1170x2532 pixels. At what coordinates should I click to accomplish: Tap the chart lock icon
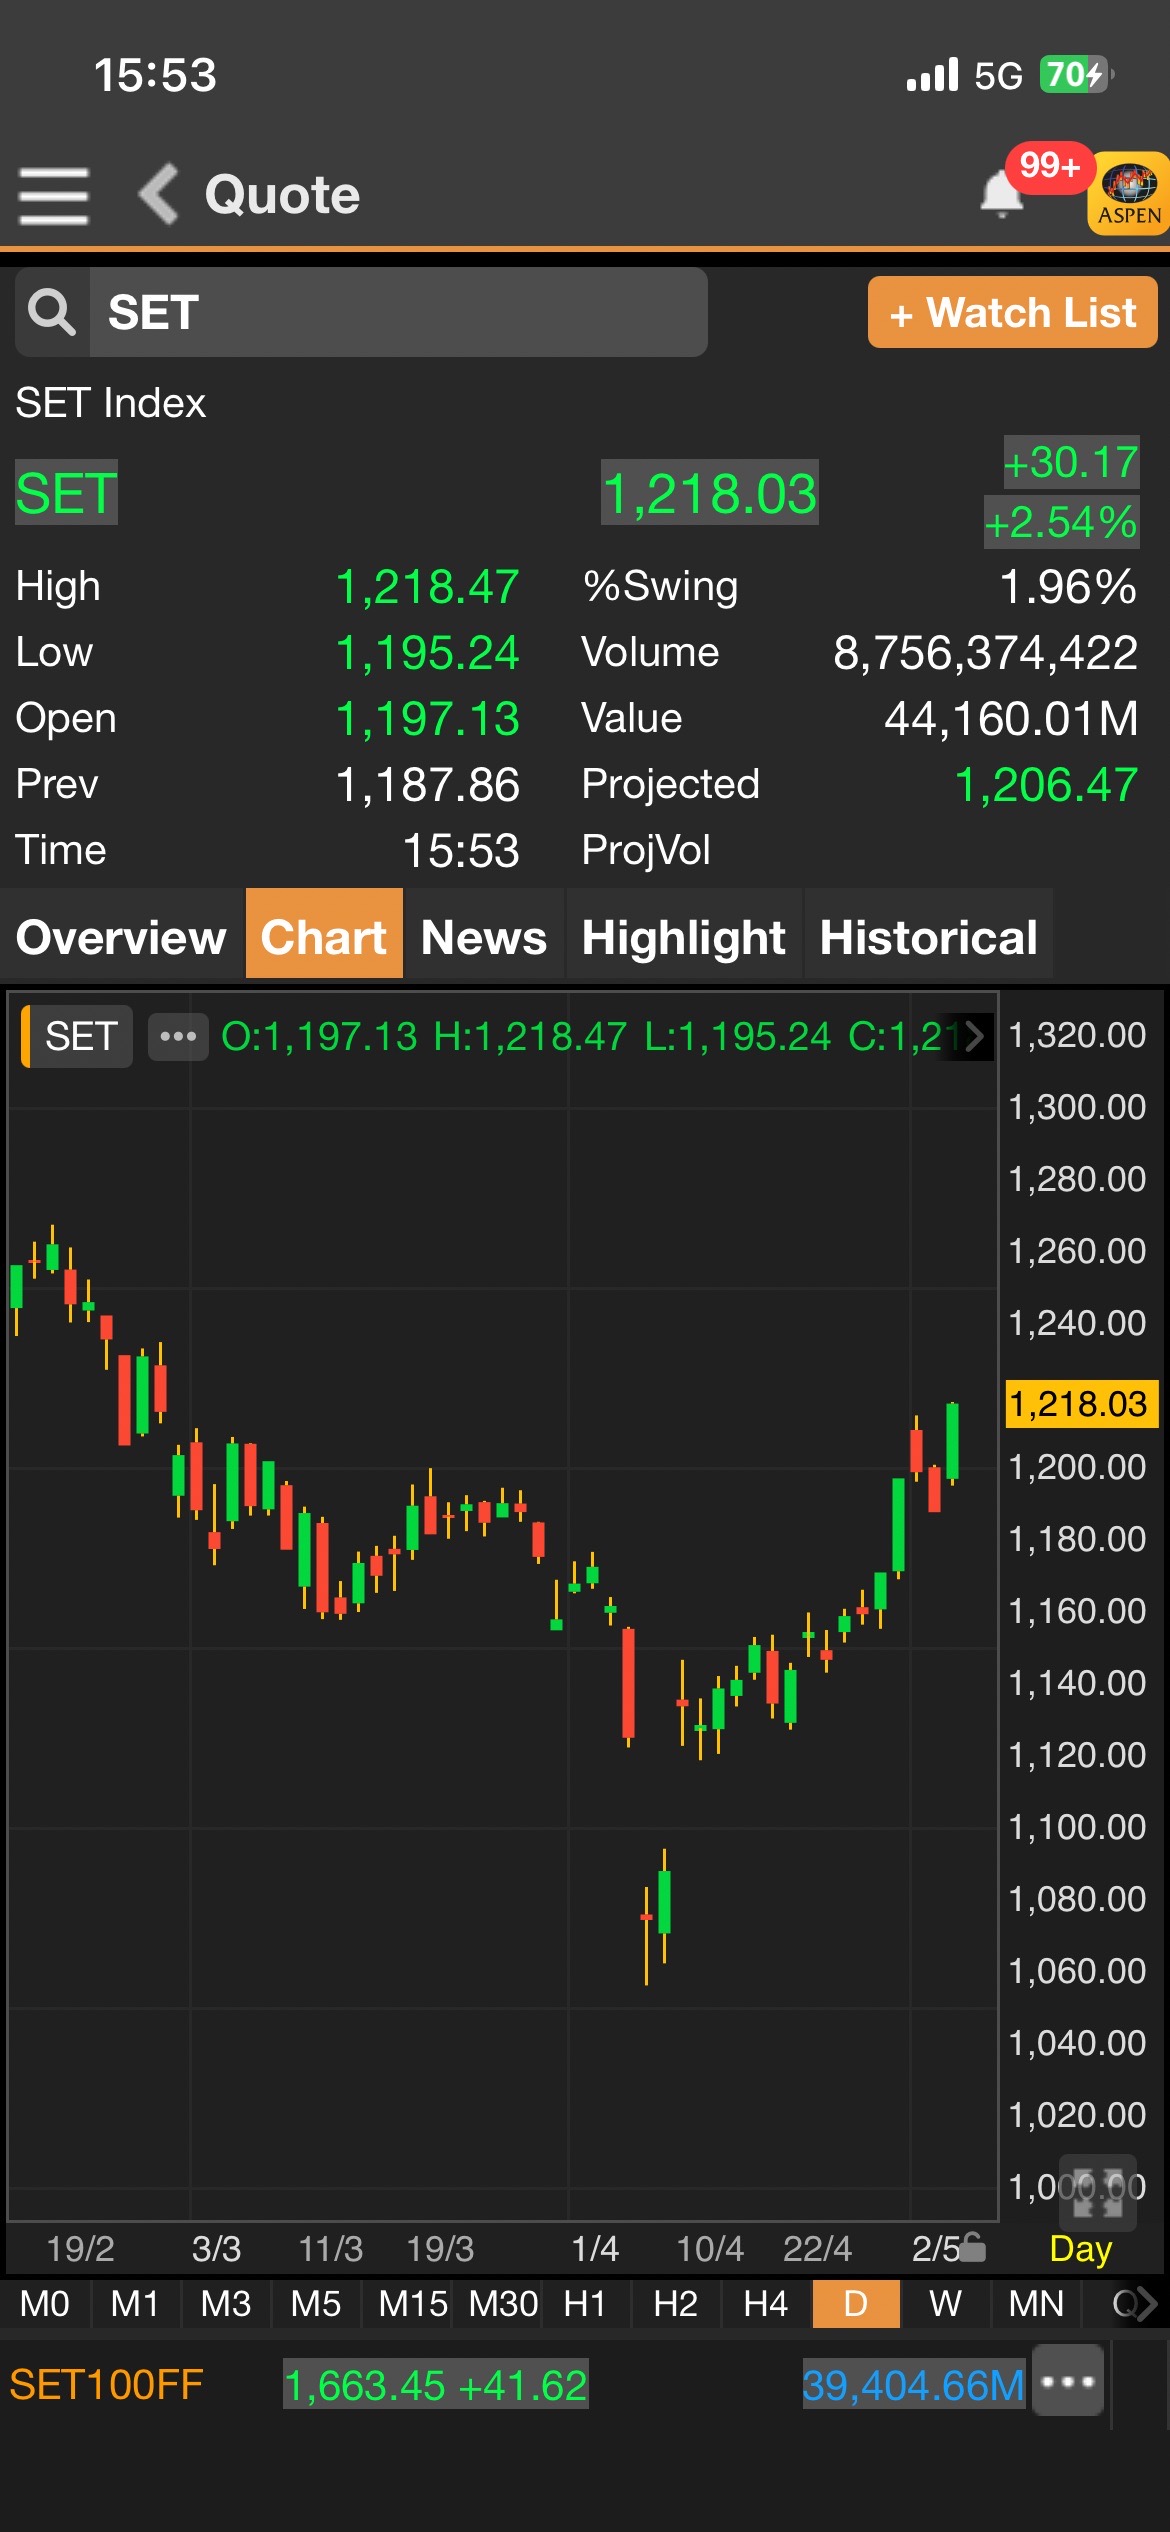(972, 2247)
